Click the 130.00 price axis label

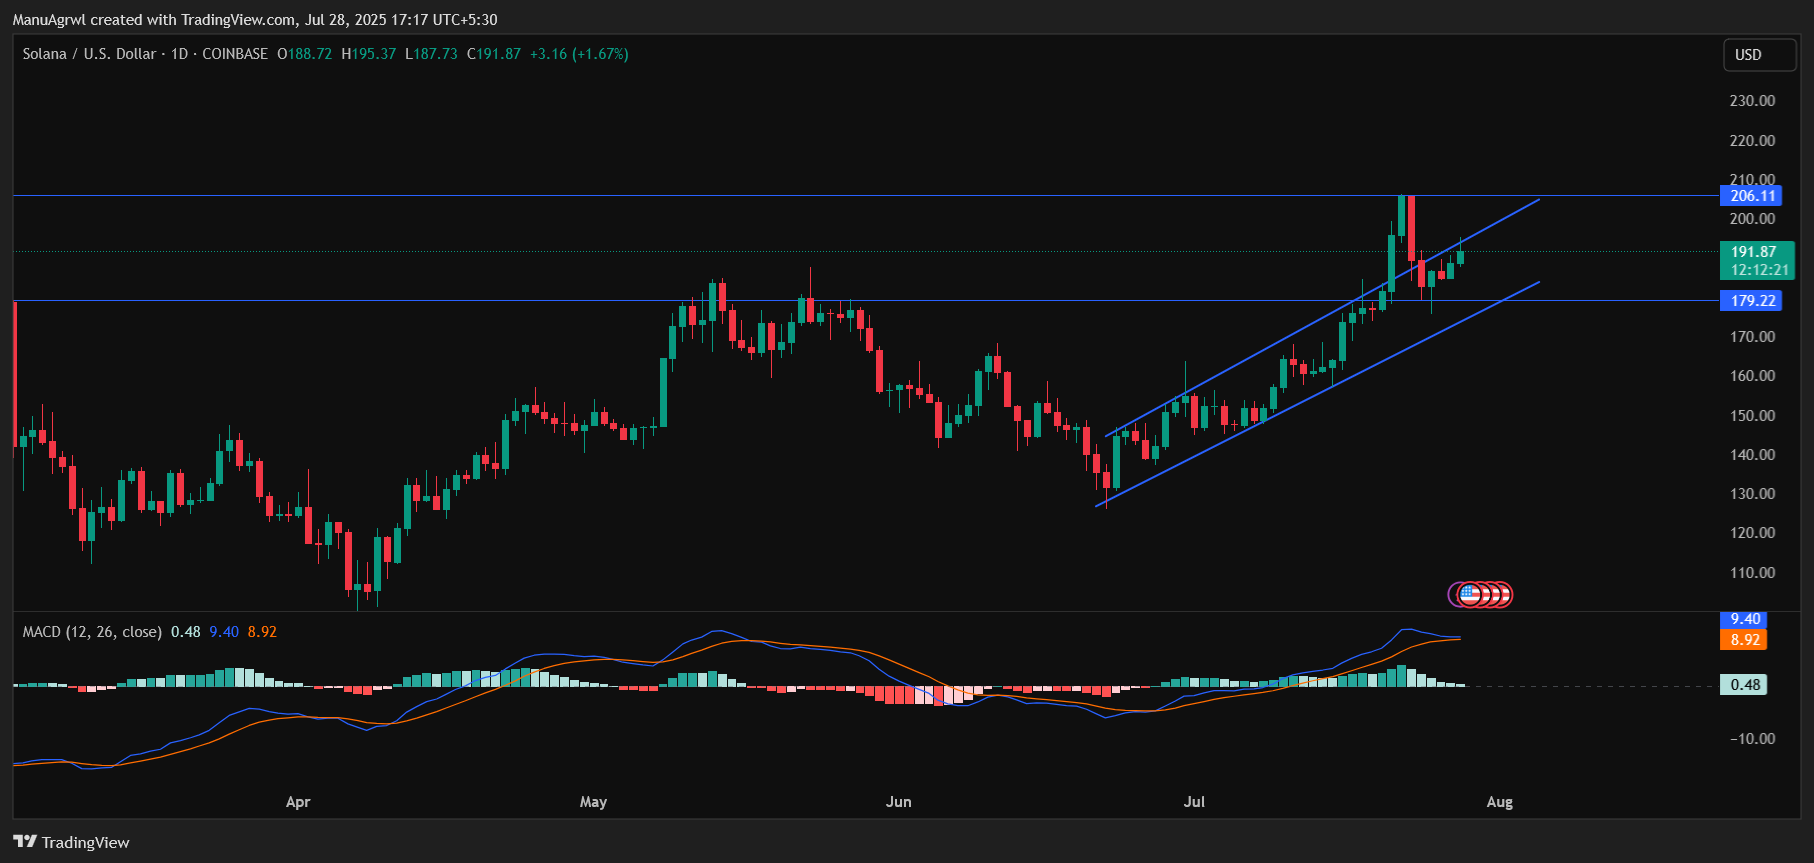point(1752,494)
